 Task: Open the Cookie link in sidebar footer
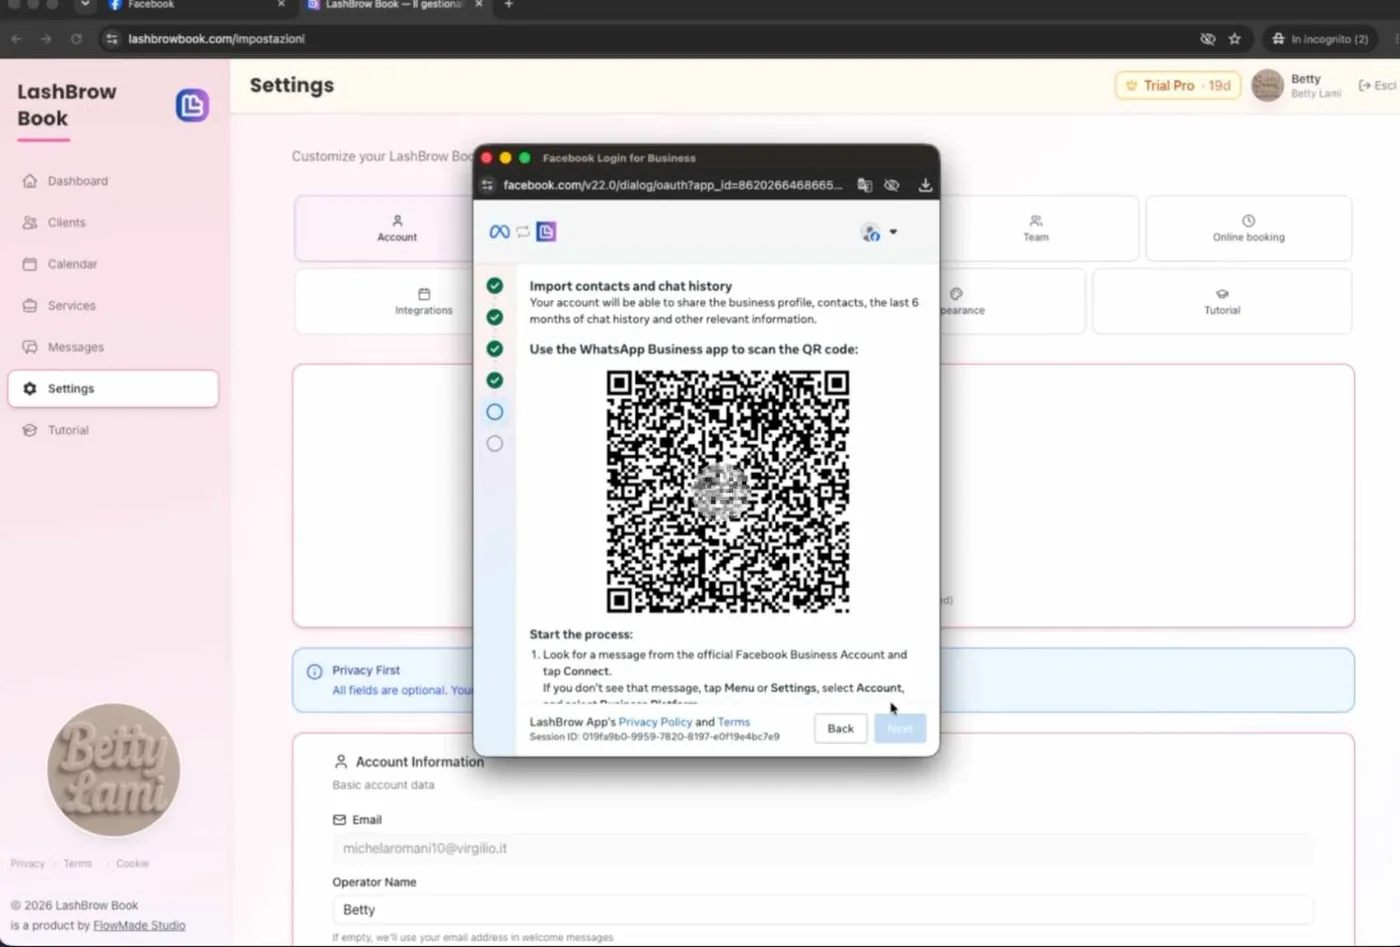pos(132,863)
